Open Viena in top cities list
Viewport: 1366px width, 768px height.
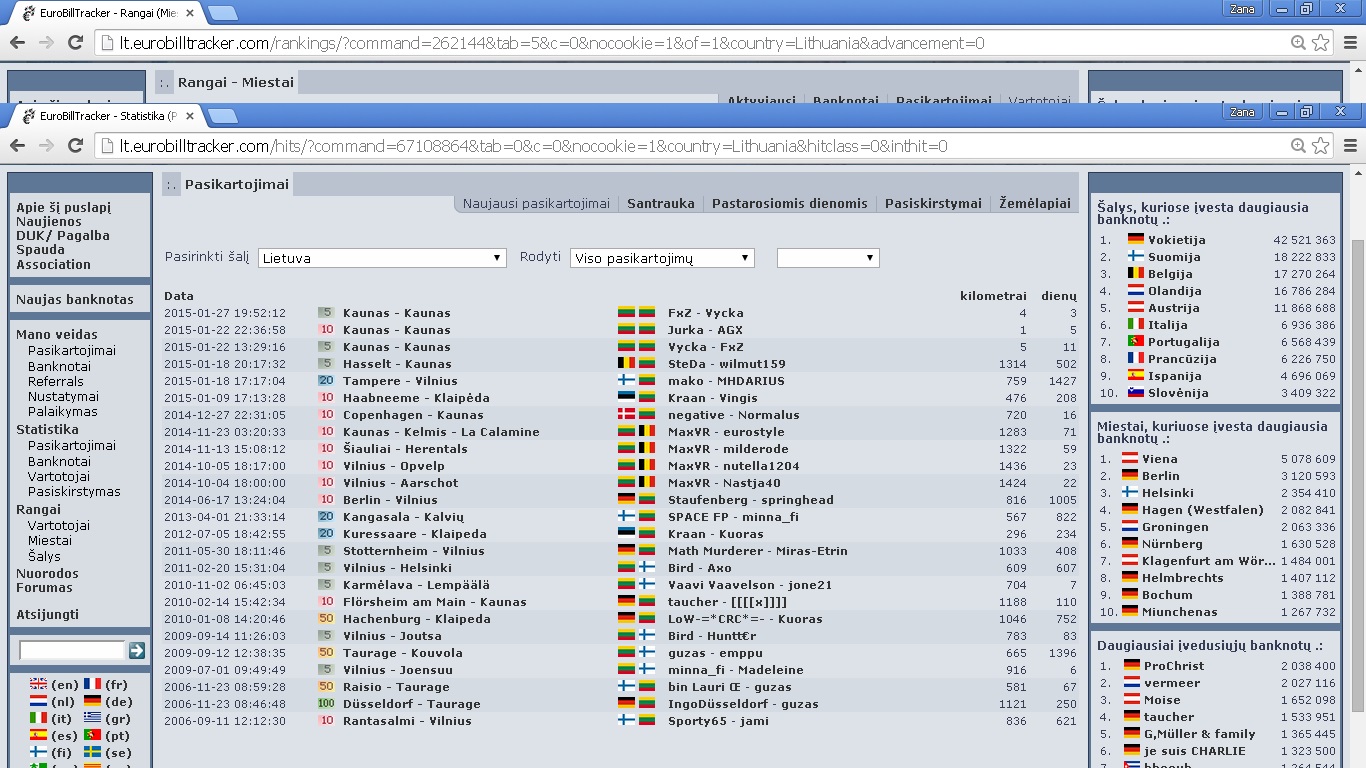[1160, 459]
